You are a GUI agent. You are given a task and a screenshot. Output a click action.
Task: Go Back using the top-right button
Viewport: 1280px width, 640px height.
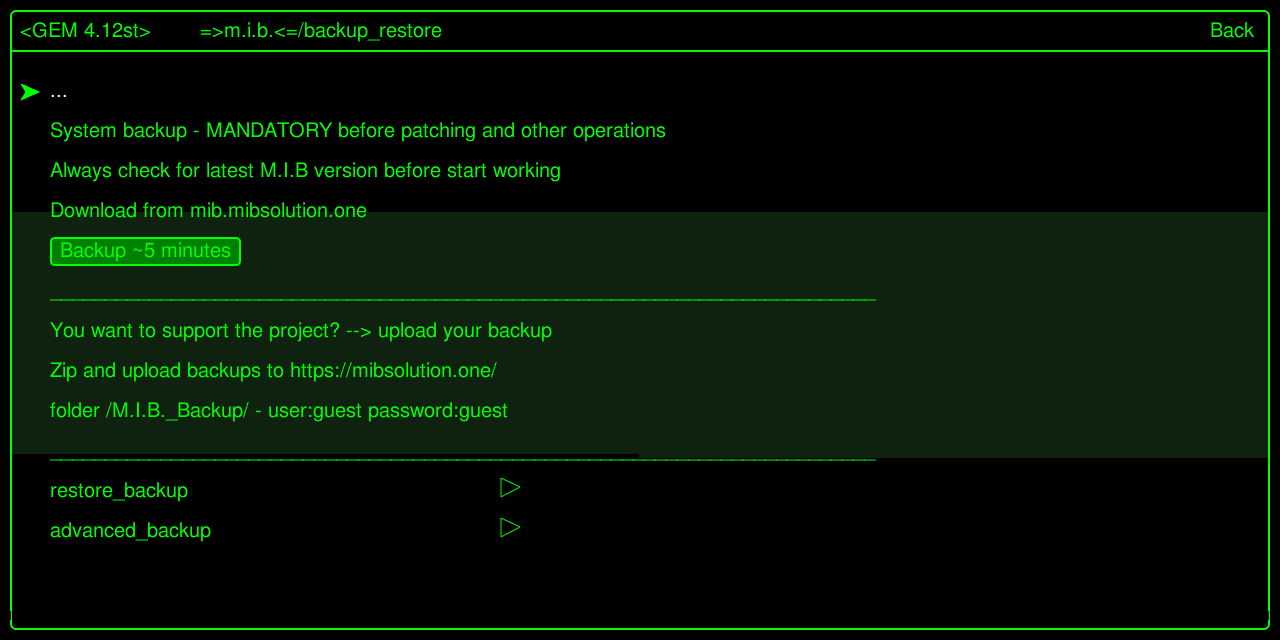click(x=1231, y=31)
